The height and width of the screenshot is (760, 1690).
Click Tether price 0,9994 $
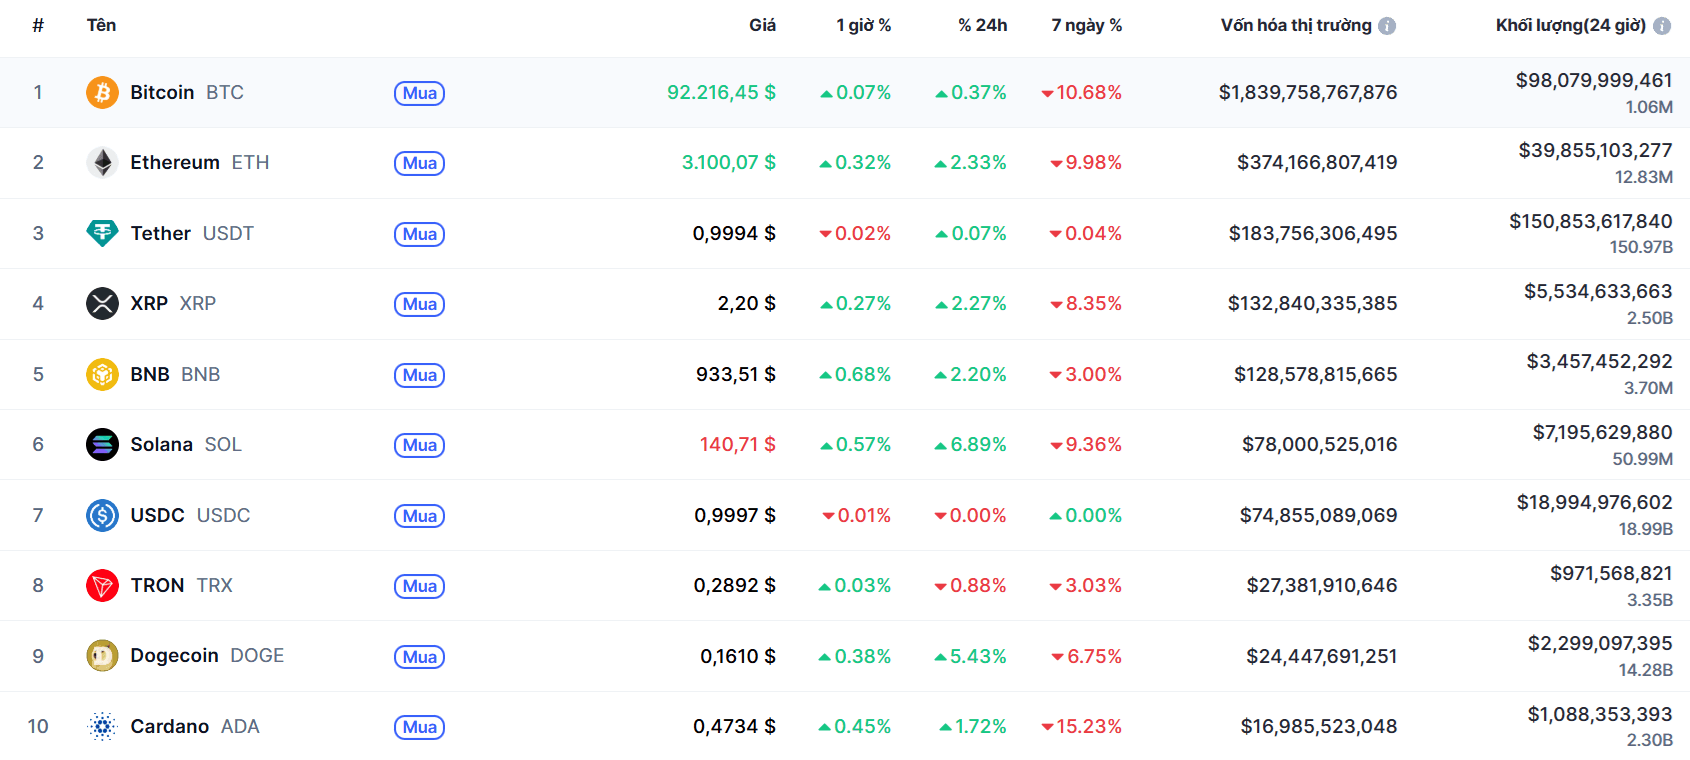pos(734,233)
